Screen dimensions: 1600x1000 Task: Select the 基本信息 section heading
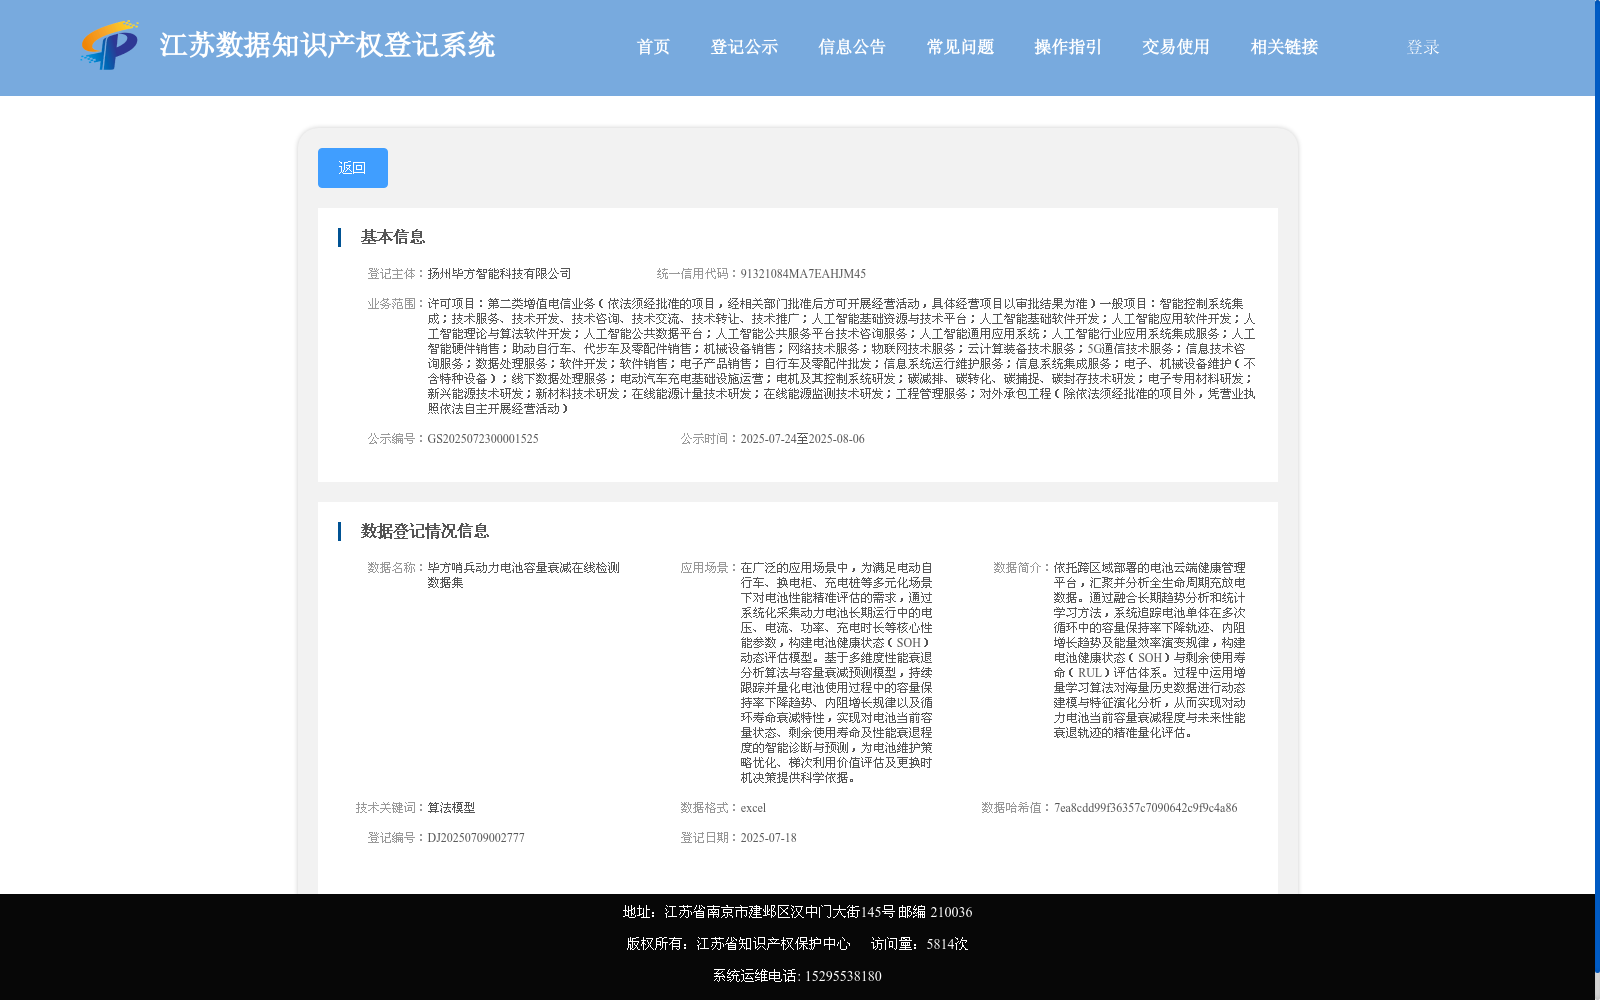tap(393, 237)
